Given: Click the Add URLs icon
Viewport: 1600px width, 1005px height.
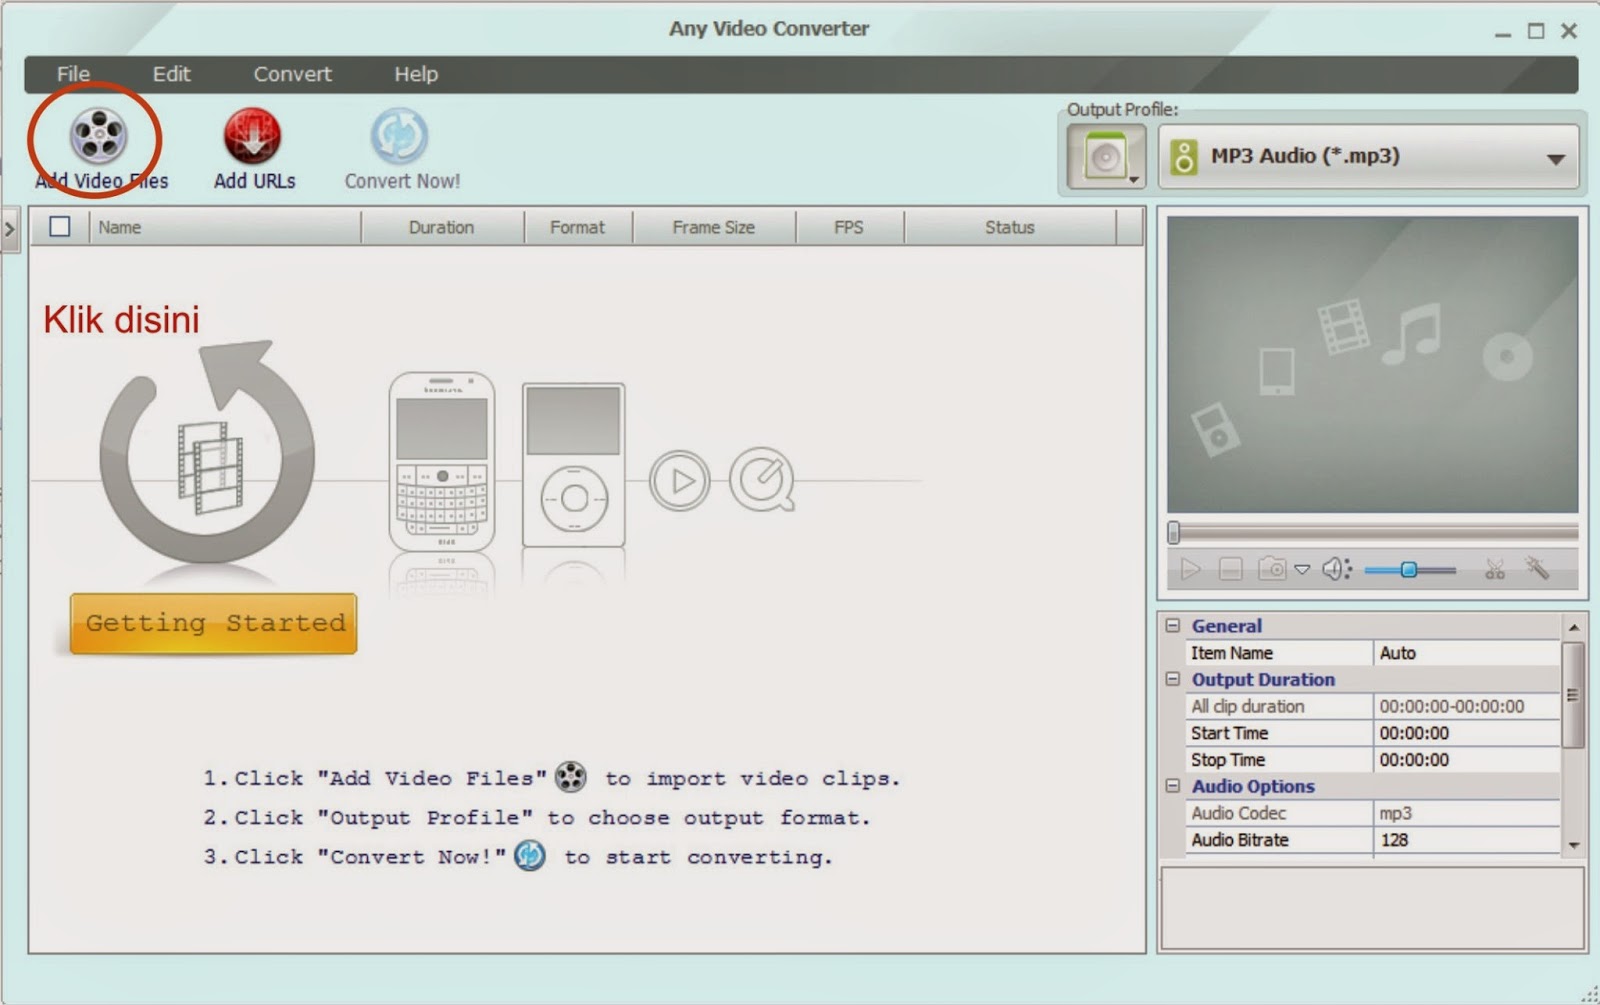Looking at the screenshot, I should pos(253,137).
